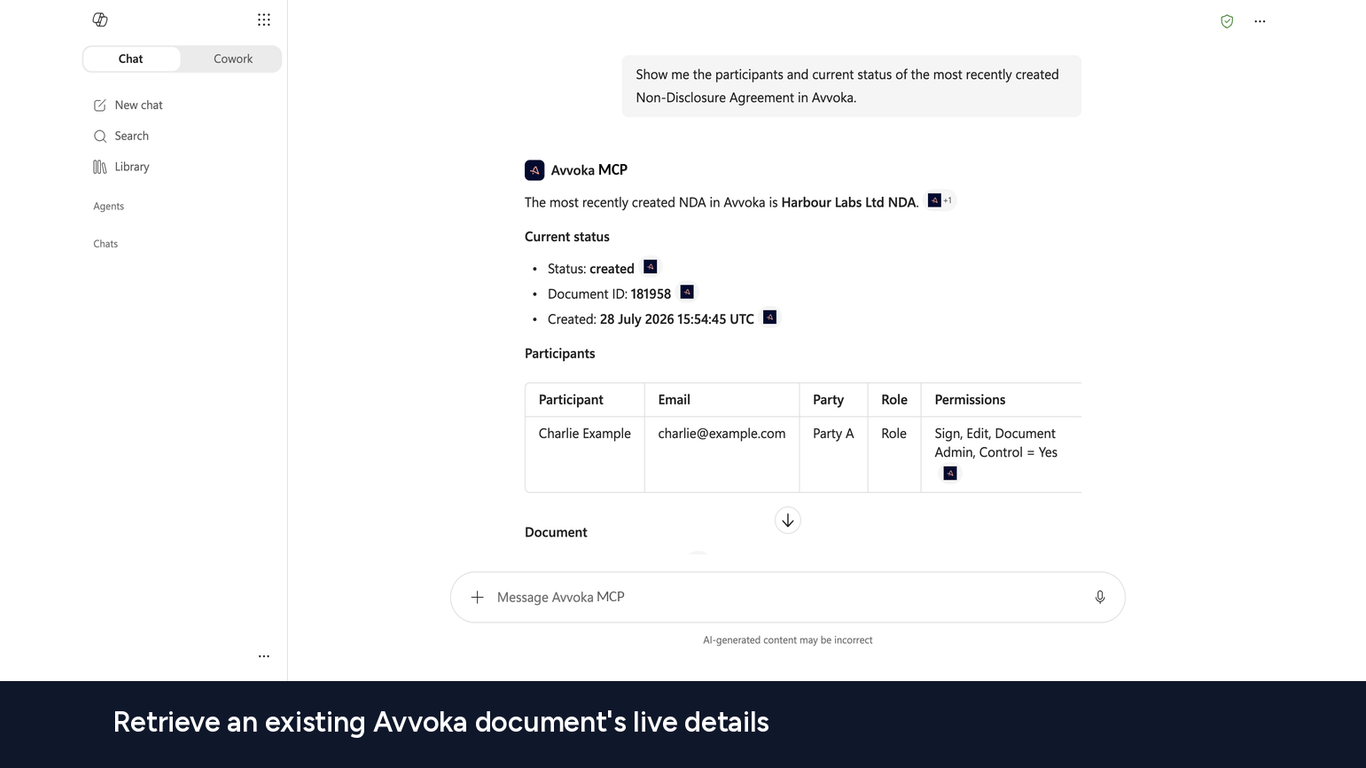Open the apps grid launcher
Image resolution: width=1366 pixels, height=768 pixels.
264,20
